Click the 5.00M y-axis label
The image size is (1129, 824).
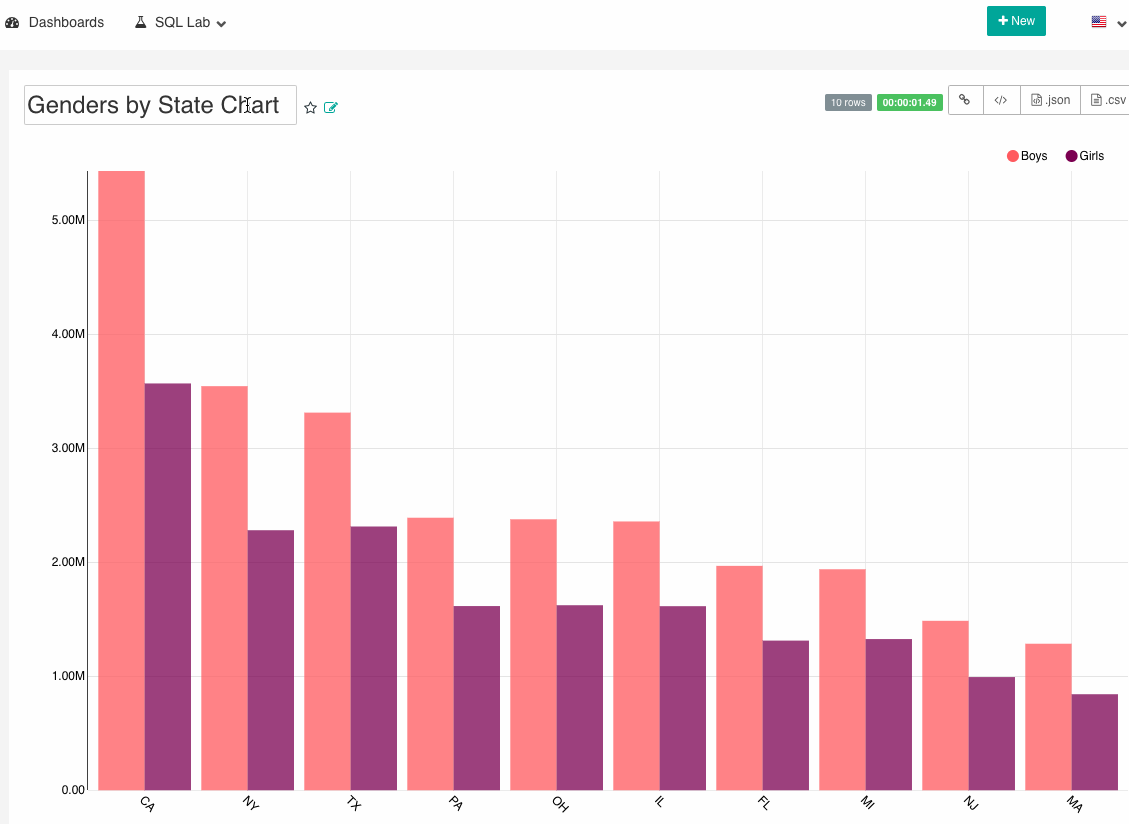click(x=68, y=220)
